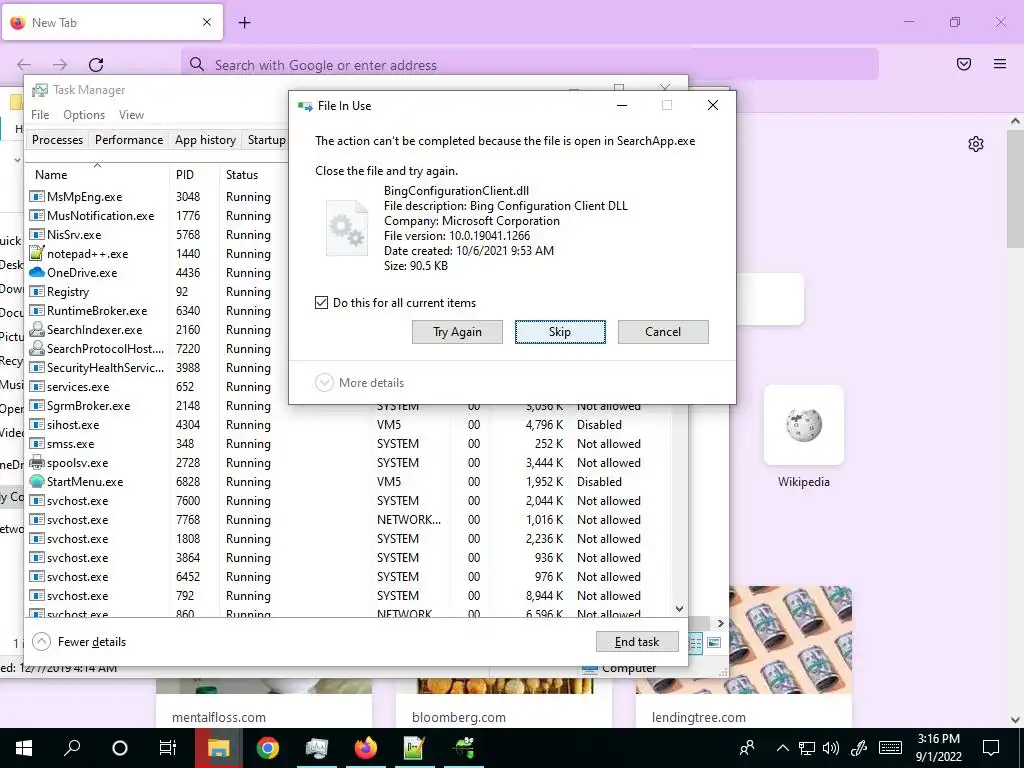Click the notepad++.exe process icon
1024x768 pixels.
pos(37,253)
